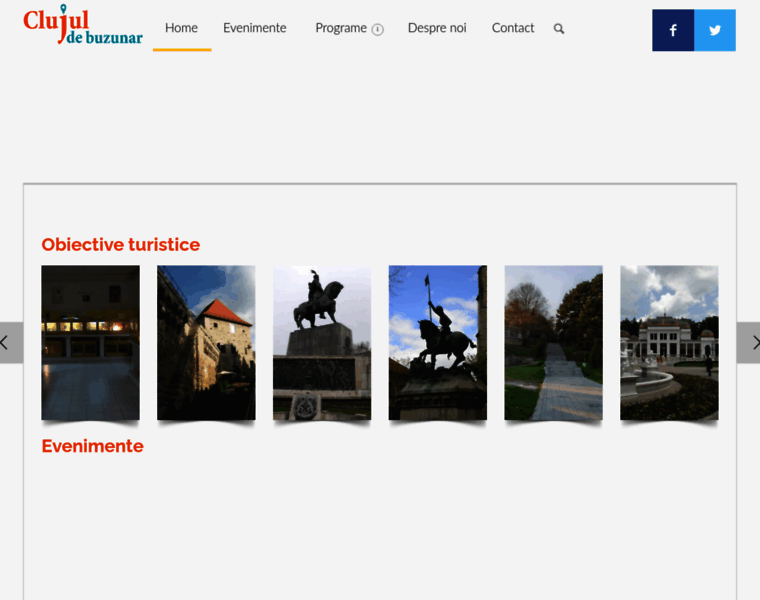This screenshot has height=600, width=760.
Task: Select the park pathway thumbnail
Action: [x=553, y=342]
